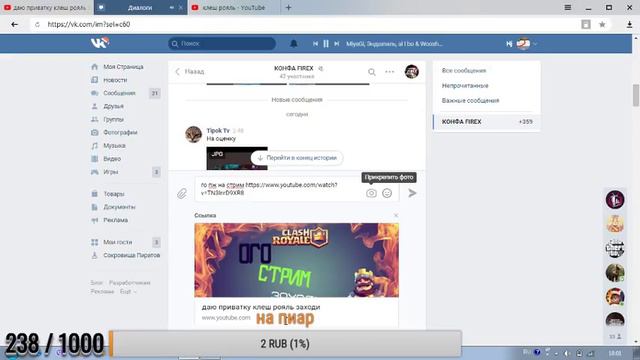Viewport: 640px width, 360px height.
Task: Remove the link preview attachment
Action: click(396, 215)
